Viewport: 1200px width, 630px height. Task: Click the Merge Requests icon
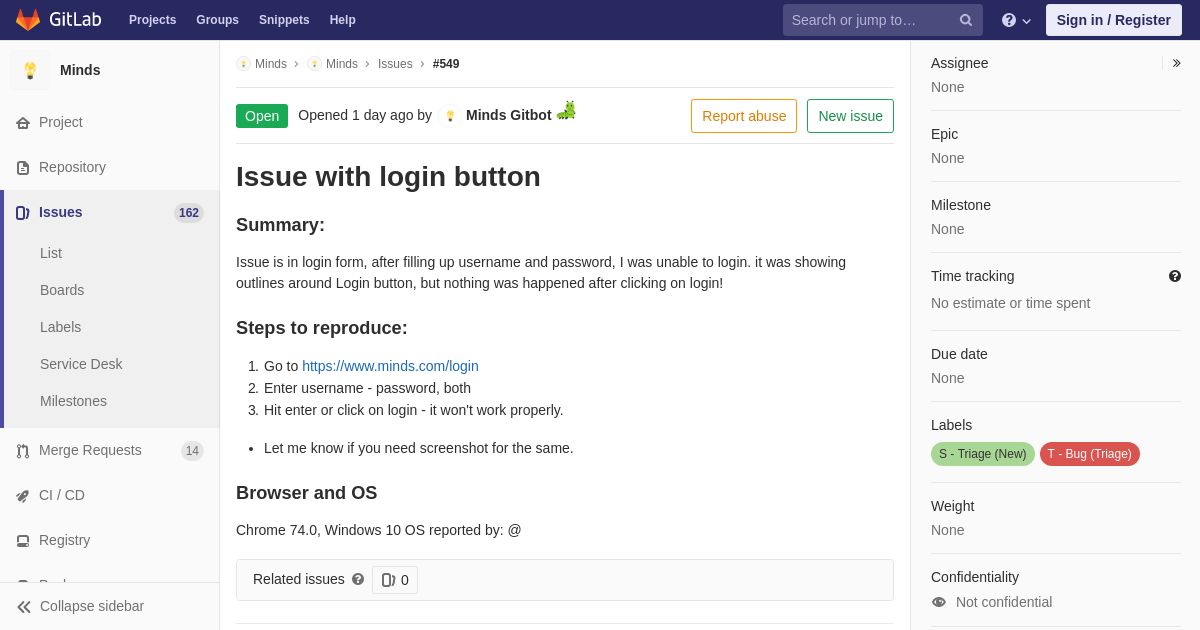[x=23, y=451]
